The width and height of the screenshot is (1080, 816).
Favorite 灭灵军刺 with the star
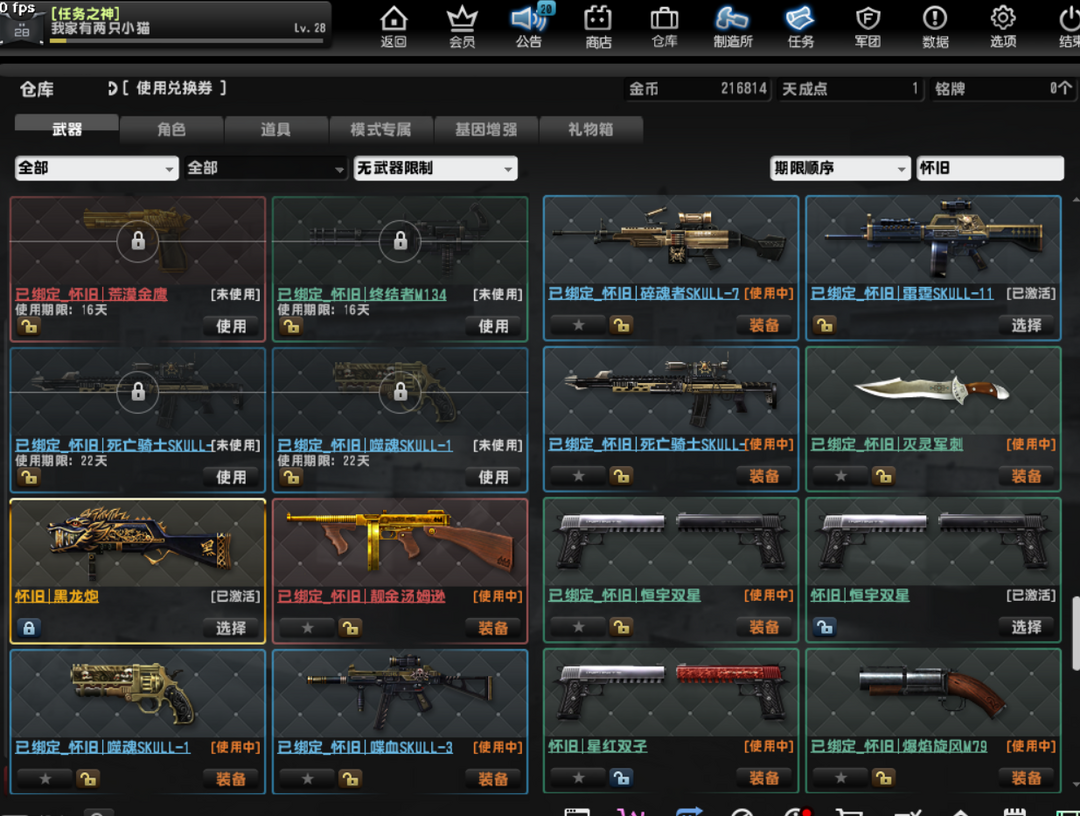pos(841,475)
